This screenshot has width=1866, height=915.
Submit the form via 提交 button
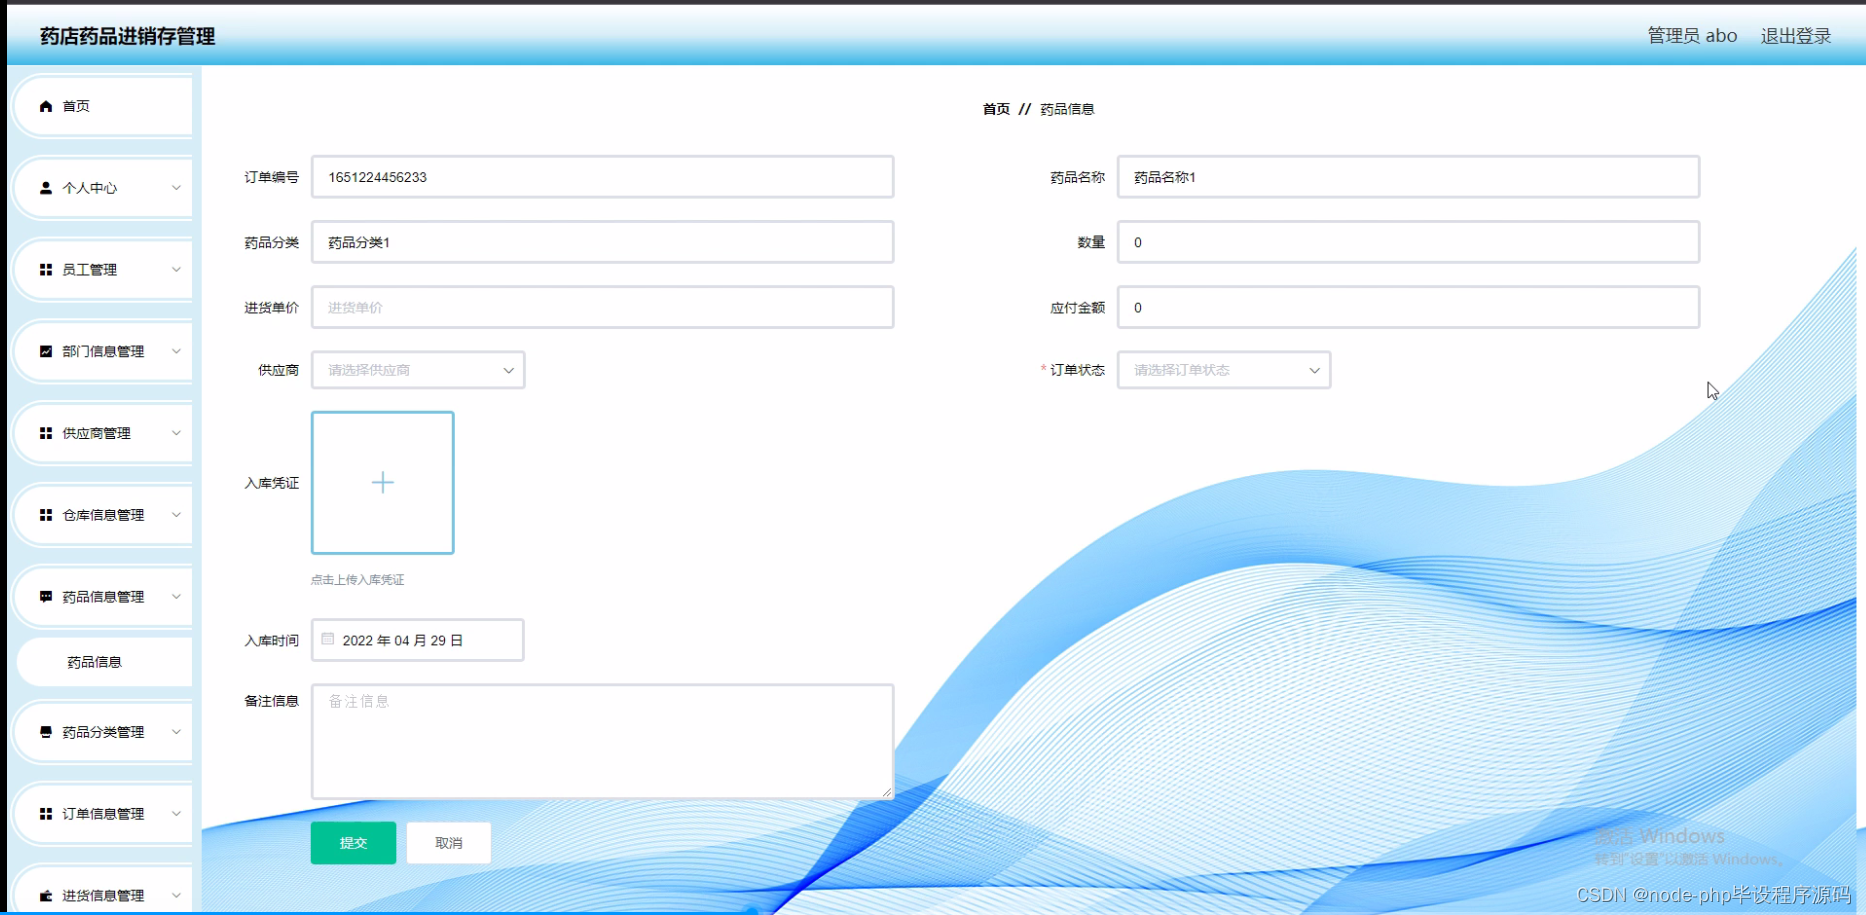point(352,842)
